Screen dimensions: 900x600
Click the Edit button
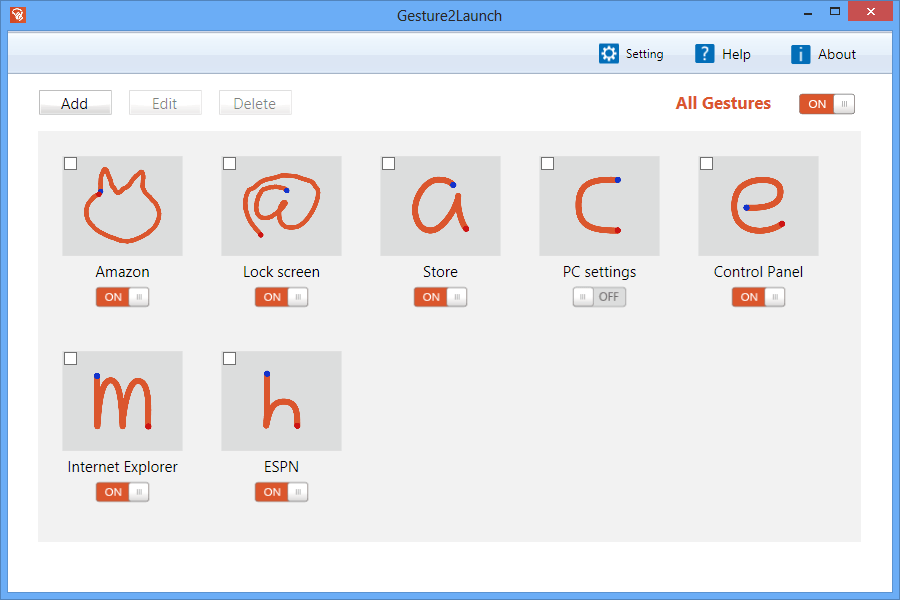point(165,103)
